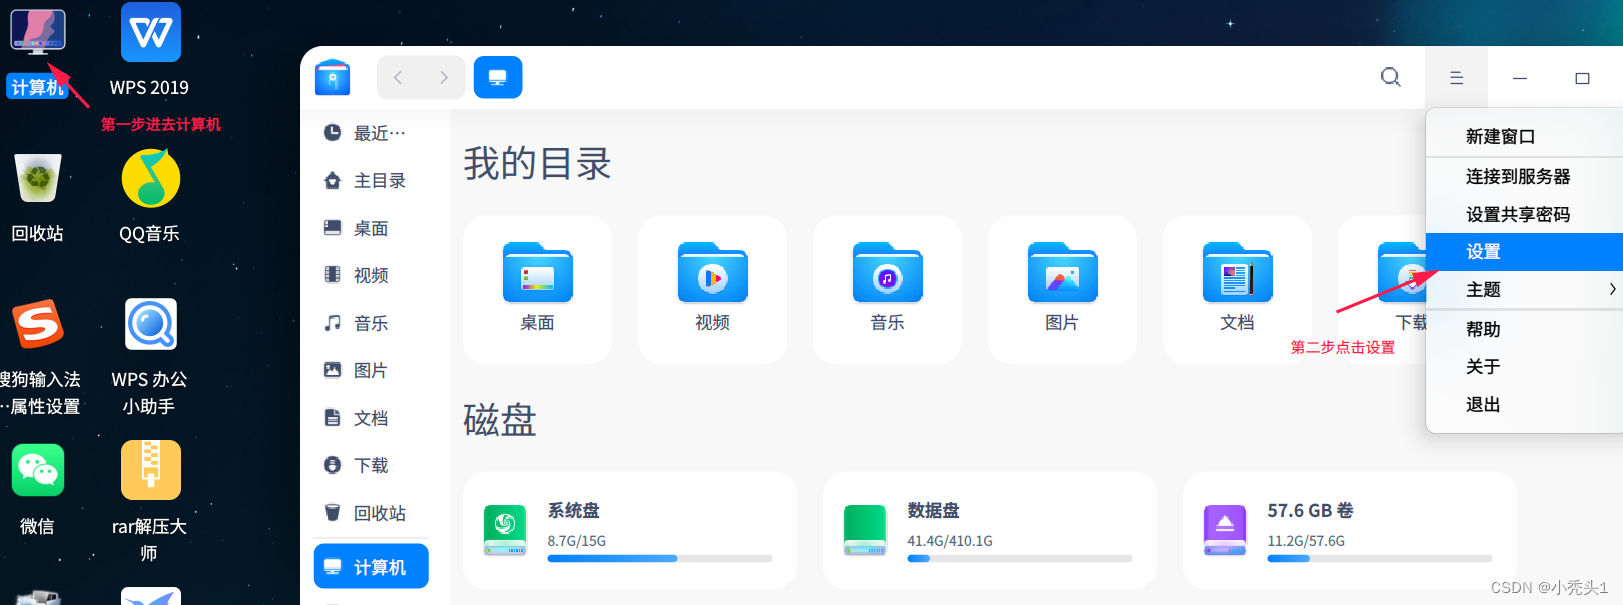
Task: Open the 桌面 folder tile
Action: pyautogui.click(x=538, y=289)
